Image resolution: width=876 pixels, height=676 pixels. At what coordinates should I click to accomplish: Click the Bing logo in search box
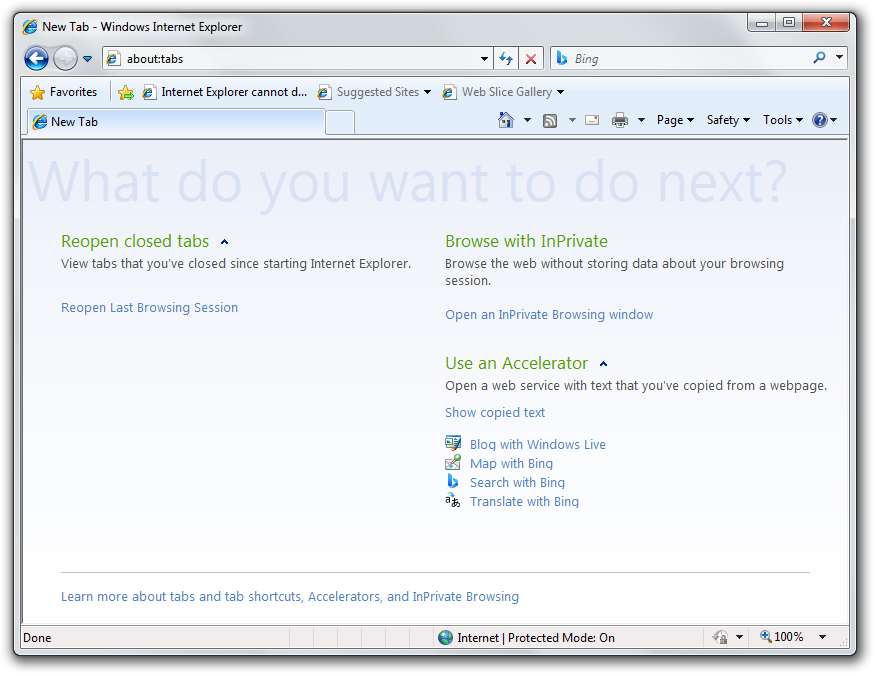pyautogui.click(x=562, y=58)
